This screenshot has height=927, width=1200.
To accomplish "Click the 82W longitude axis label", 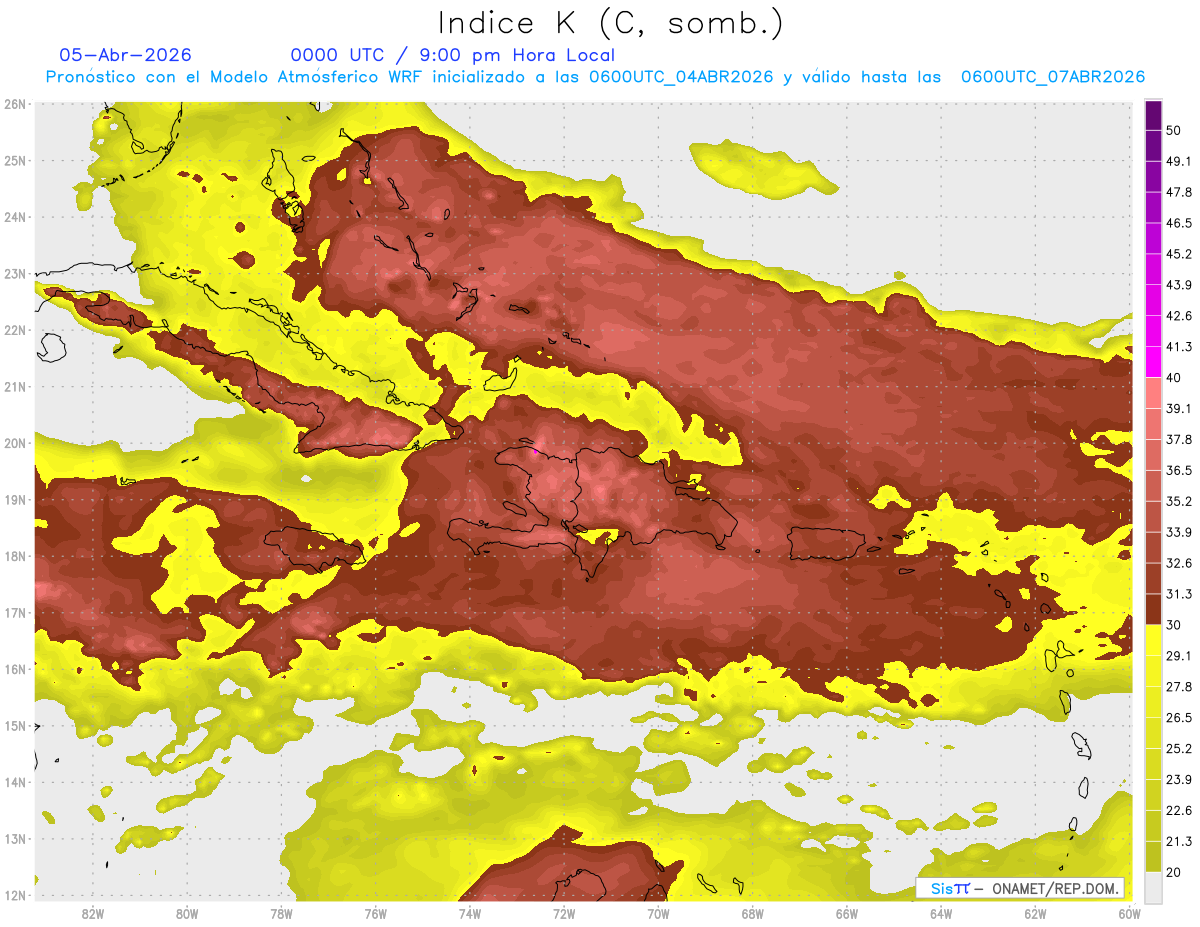I will (92, 914).
